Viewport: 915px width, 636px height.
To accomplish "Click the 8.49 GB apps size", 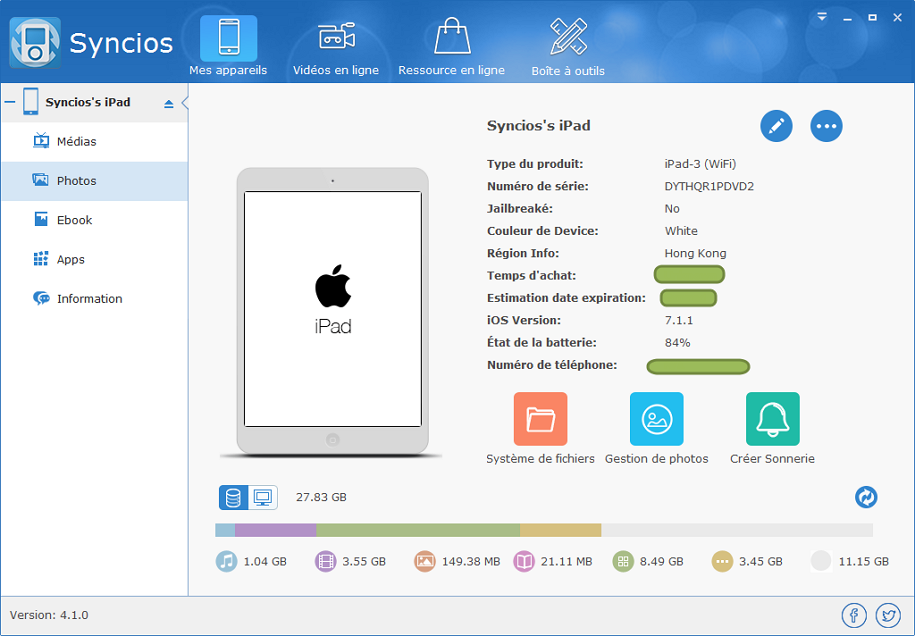I will click(x=661, y=561).
